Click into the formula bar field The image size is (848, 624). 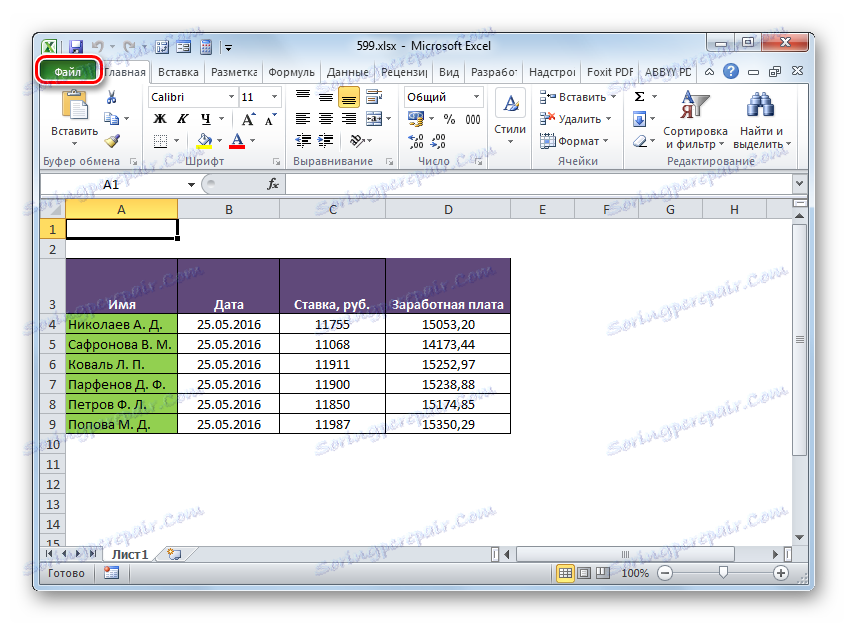(x=539, y=184)
